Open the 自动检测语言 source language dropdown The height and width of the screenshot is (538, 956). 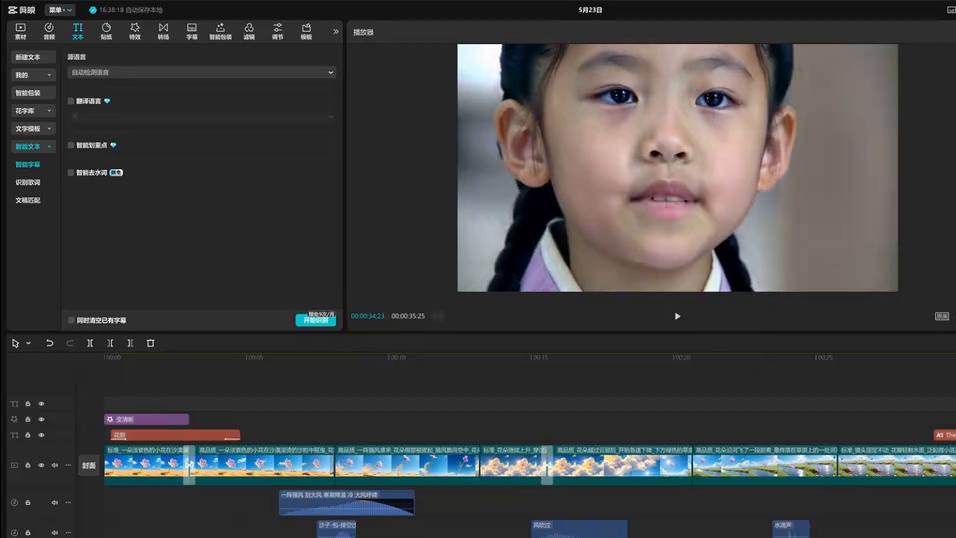click(201, 72)
